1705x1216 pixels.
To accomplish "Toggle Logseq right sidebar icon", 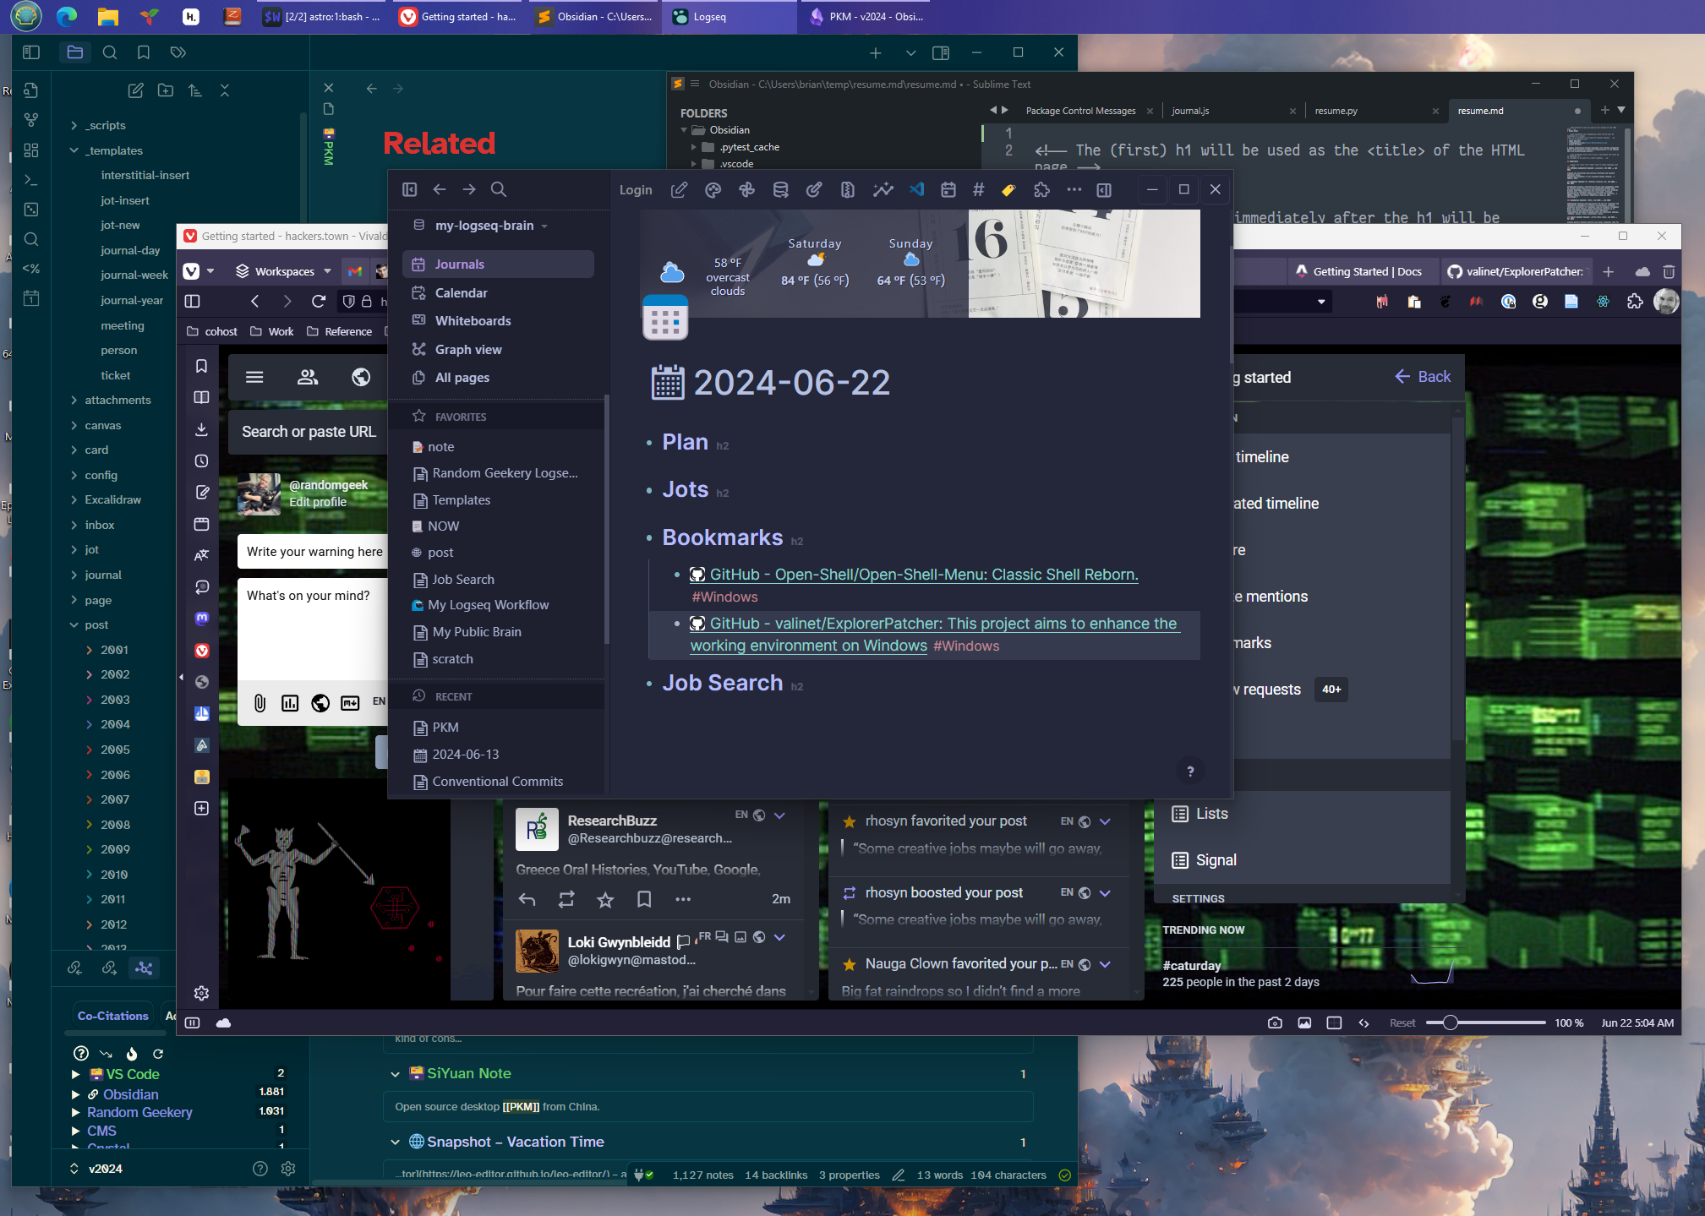I will (x=1104, y=190).
